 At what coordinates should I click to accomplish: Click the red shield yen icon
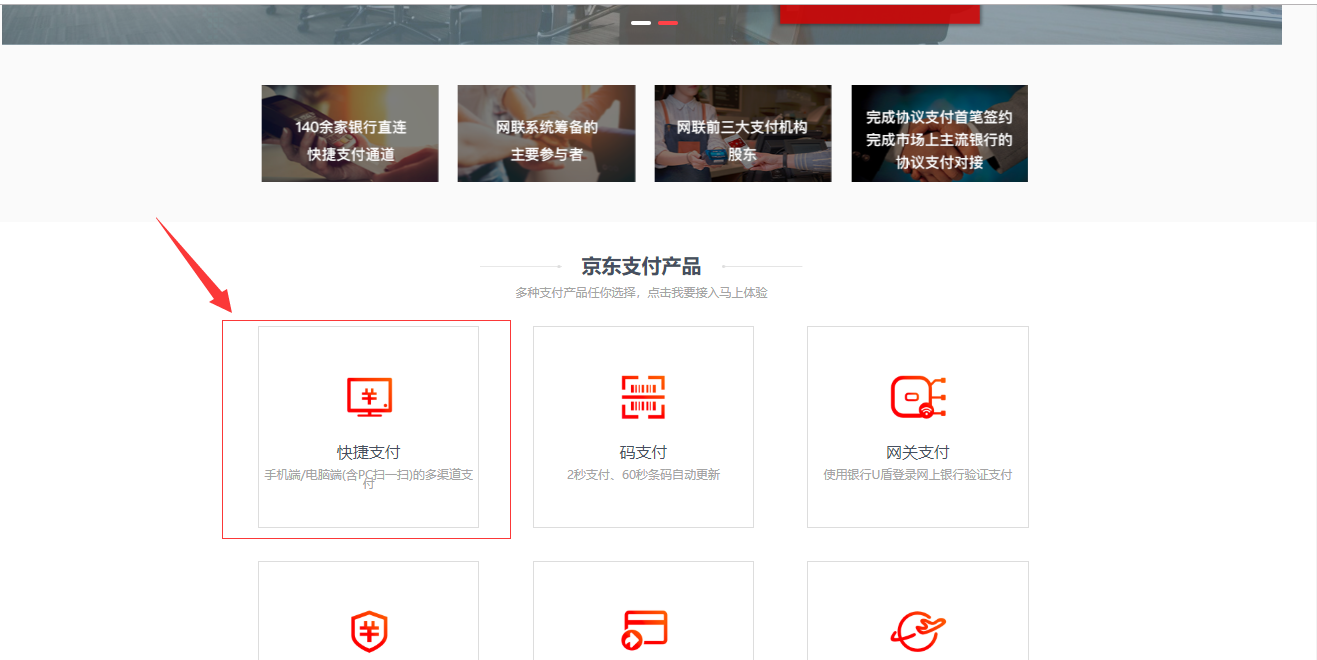pyautogui.click(x=369, y=632)
